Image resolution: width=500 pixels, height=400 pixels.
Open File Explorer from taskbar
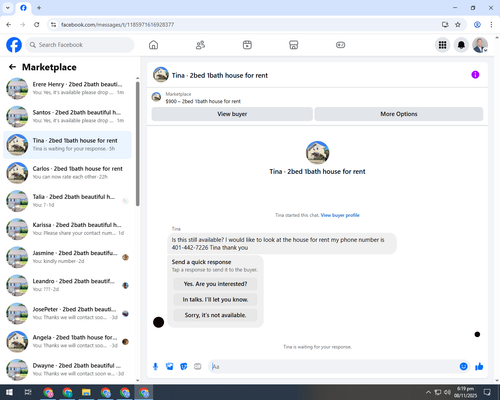pyautogui.click(x=86, y=392)
